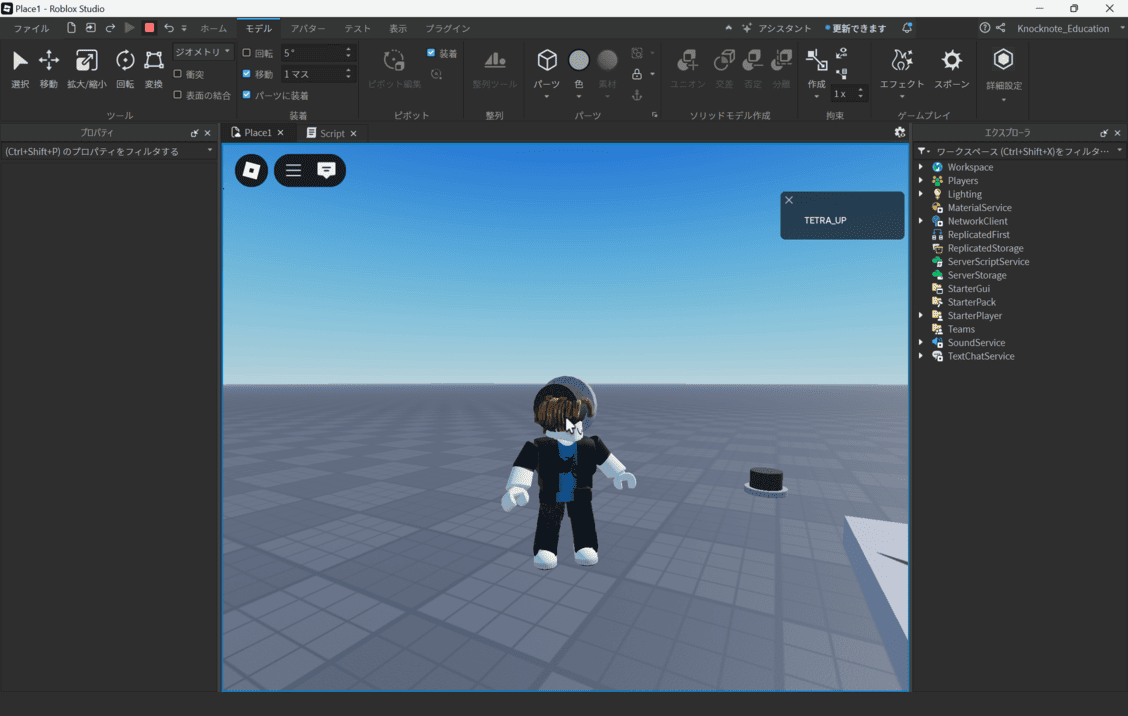
Task: Switch to the テスト ribbon tab
Action: [358, 28]
